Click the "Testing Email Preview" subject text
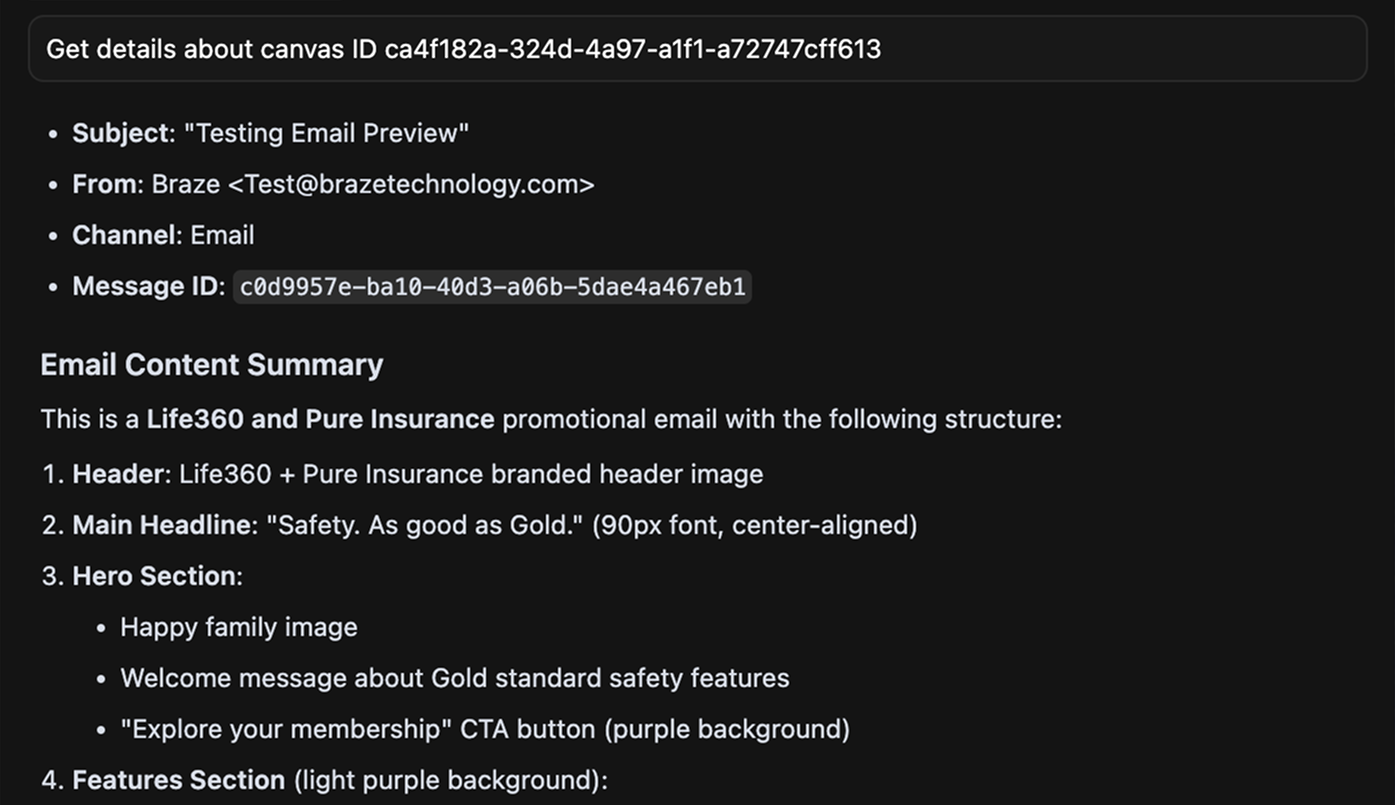1395x805 pixels. pos(326,133)
